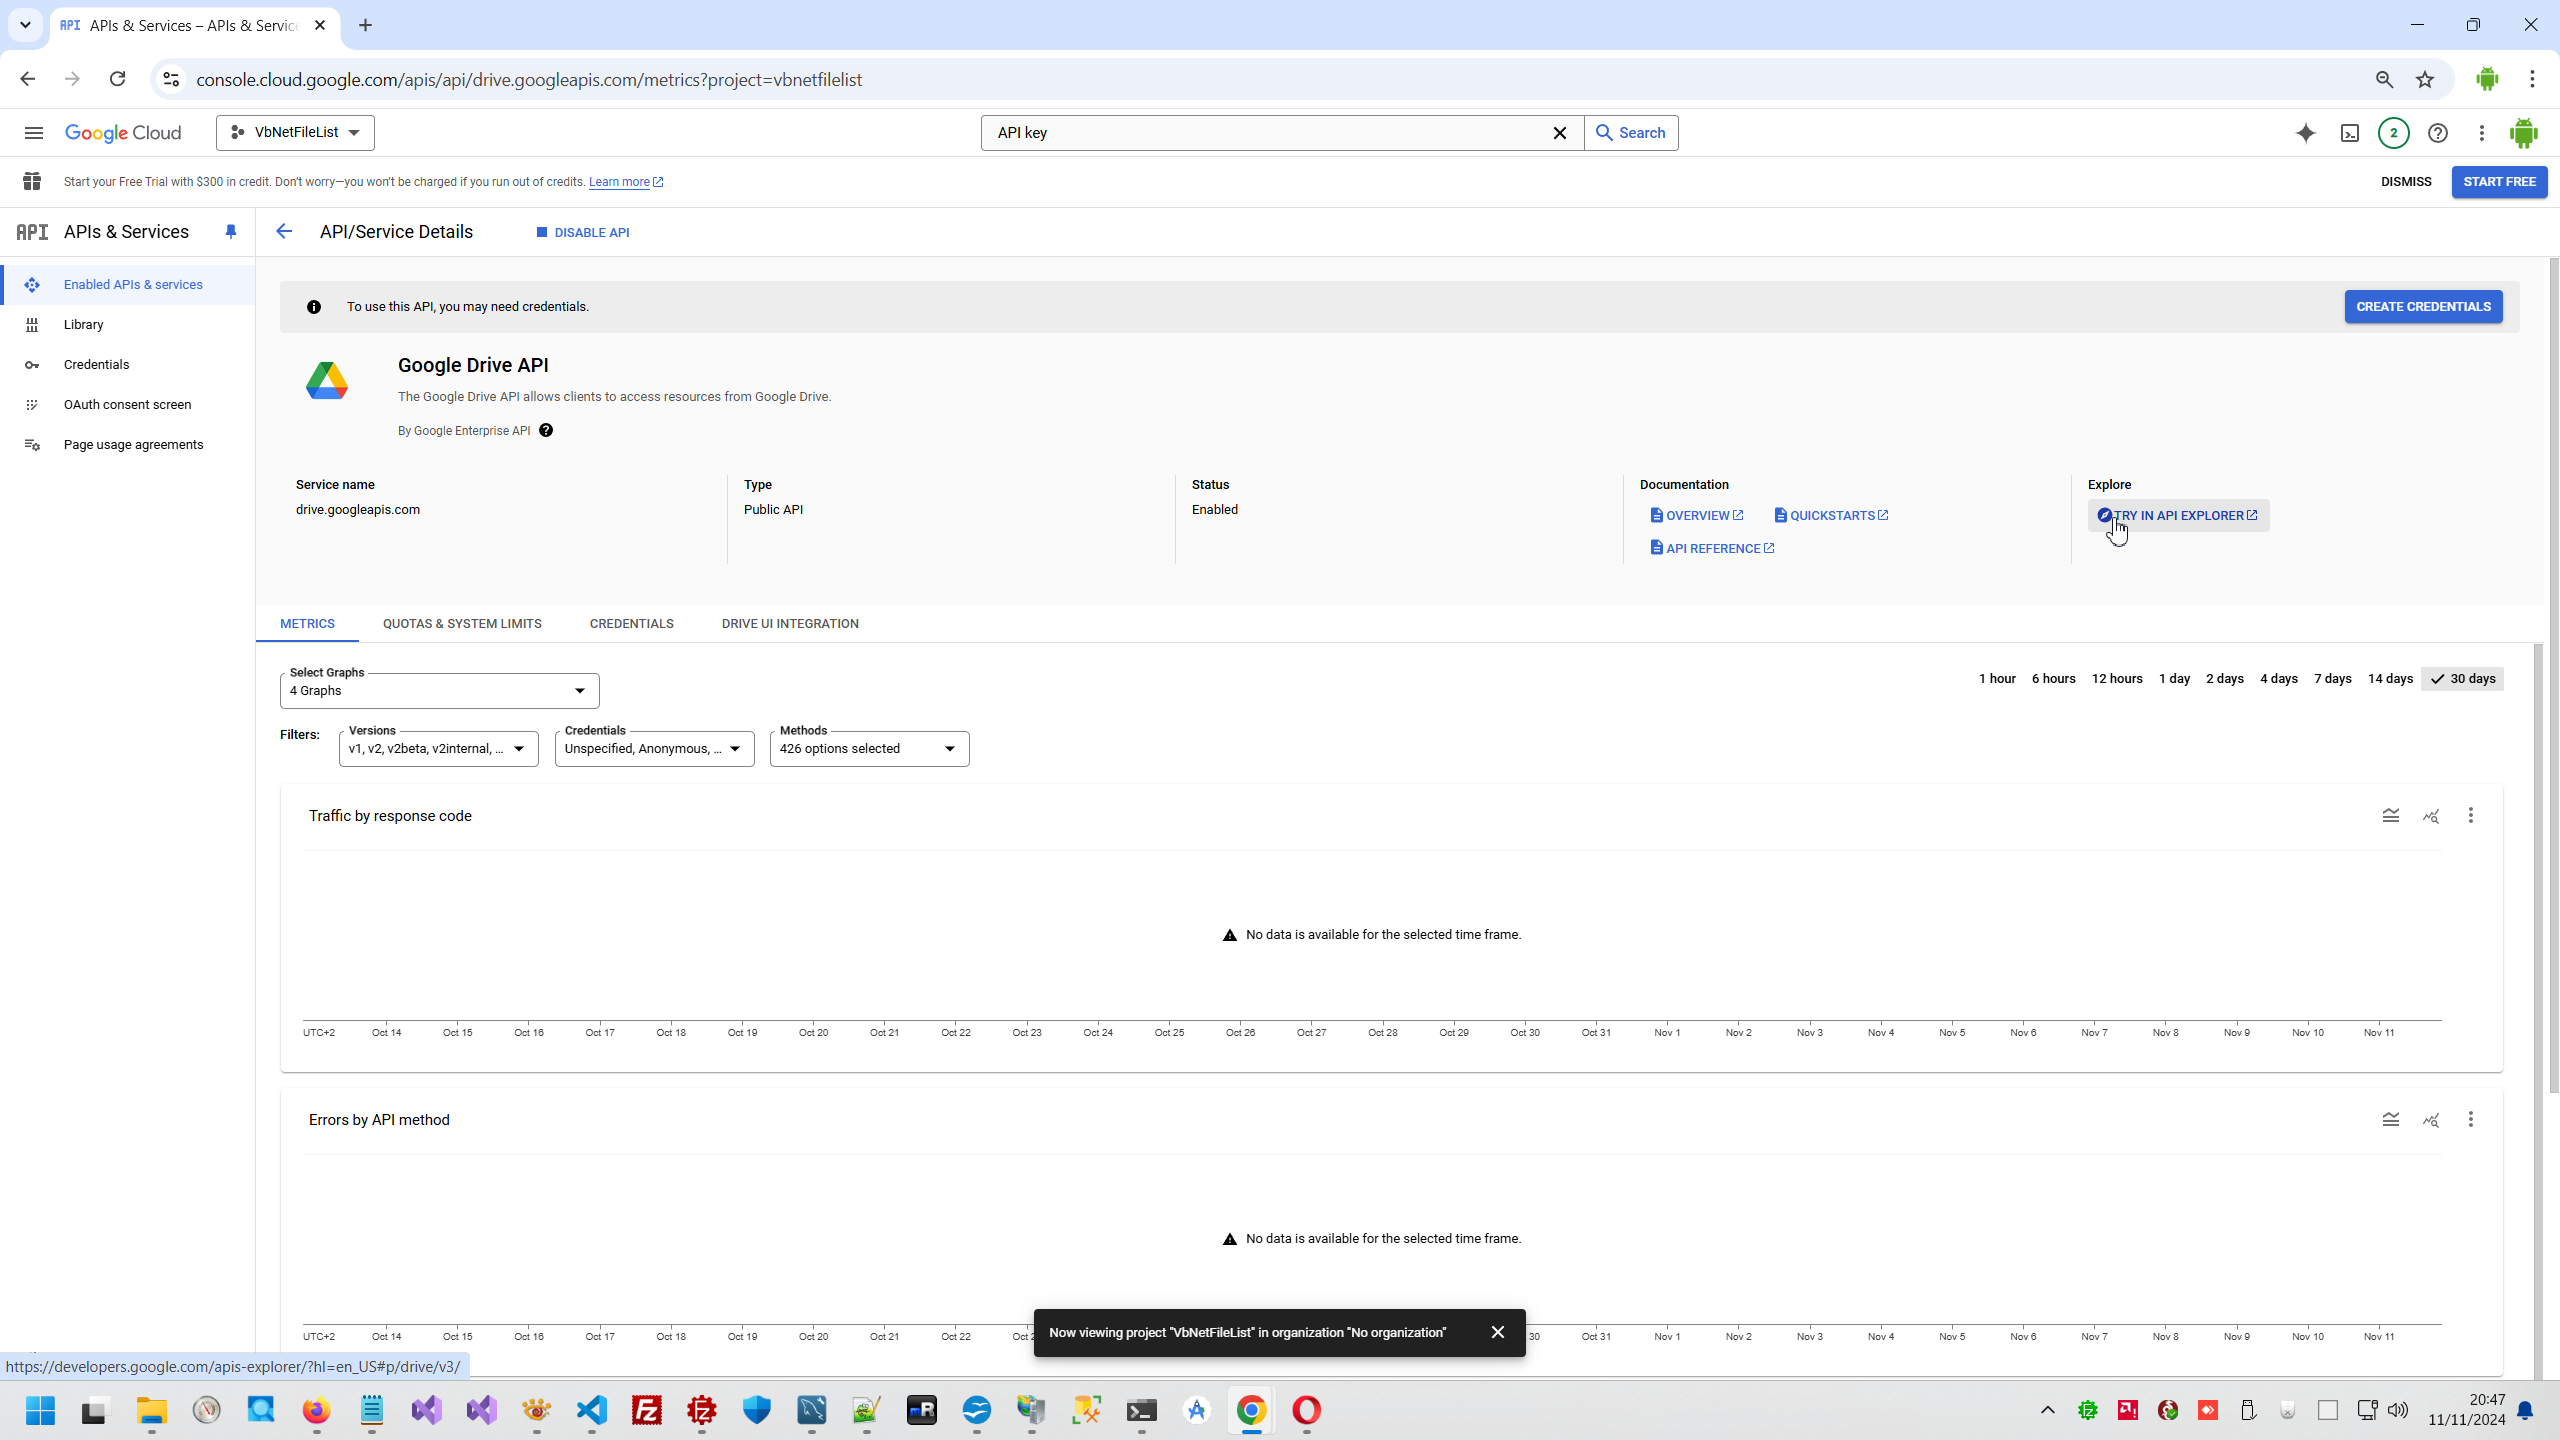Choose the 14 days time range

2389,679
